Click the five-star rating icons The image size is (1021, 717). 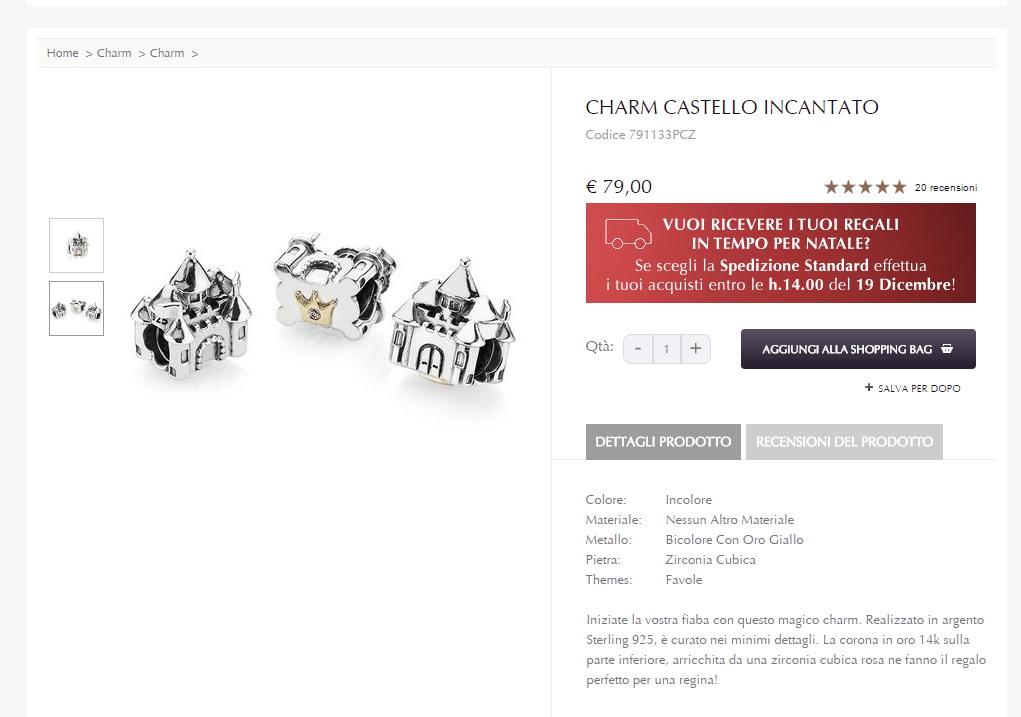click(865, 187)
